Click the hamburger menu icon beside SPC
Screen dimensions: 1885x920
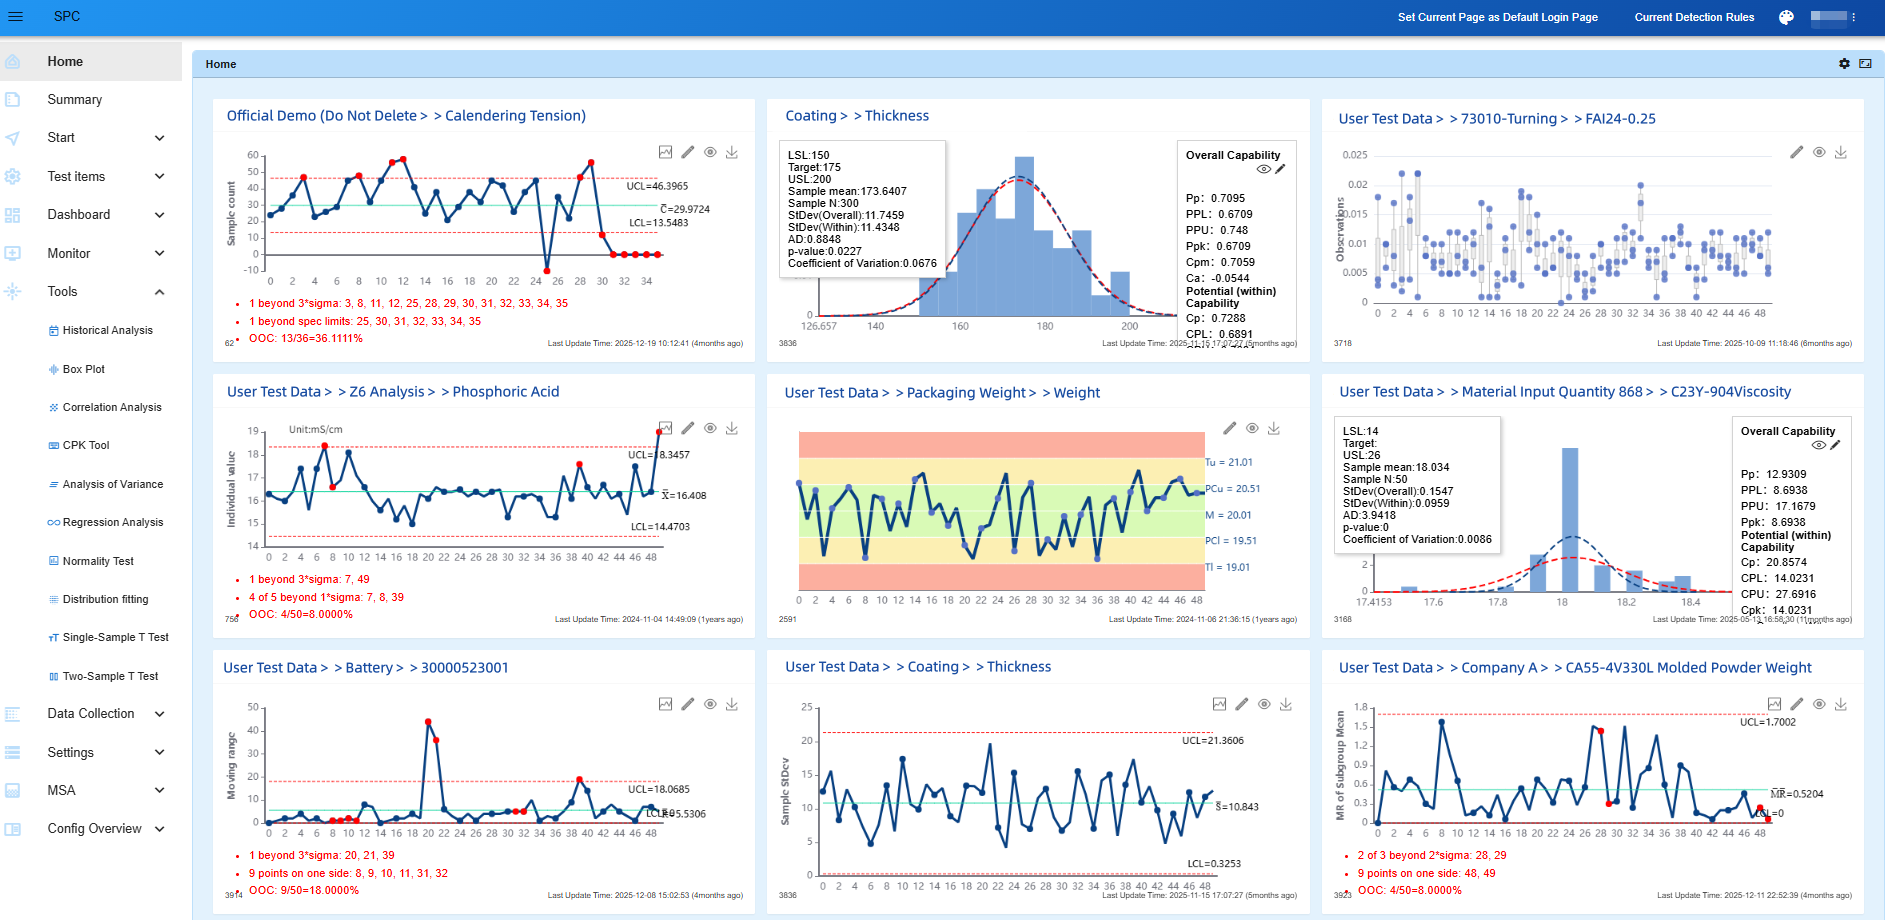(x=15, y=17)
